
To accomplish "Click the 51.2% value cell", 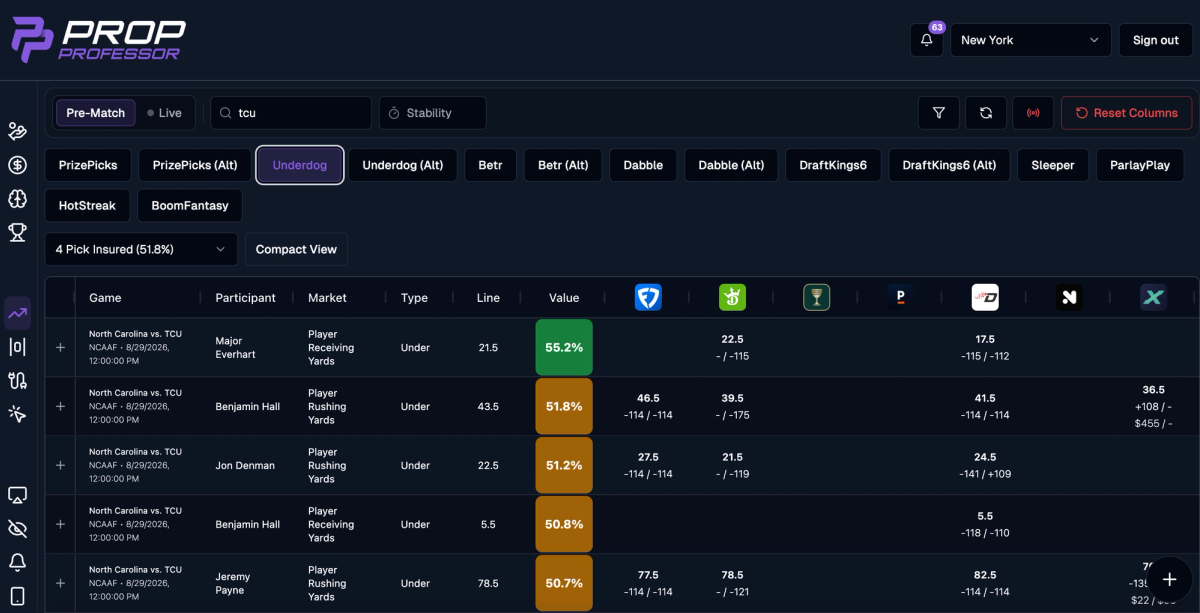I will [x=564, y=465].
